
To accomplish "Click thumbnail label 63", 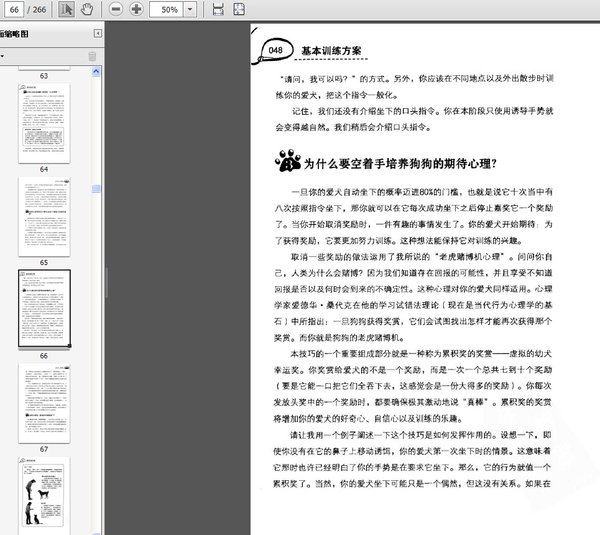I will click(x=44, y=76).
